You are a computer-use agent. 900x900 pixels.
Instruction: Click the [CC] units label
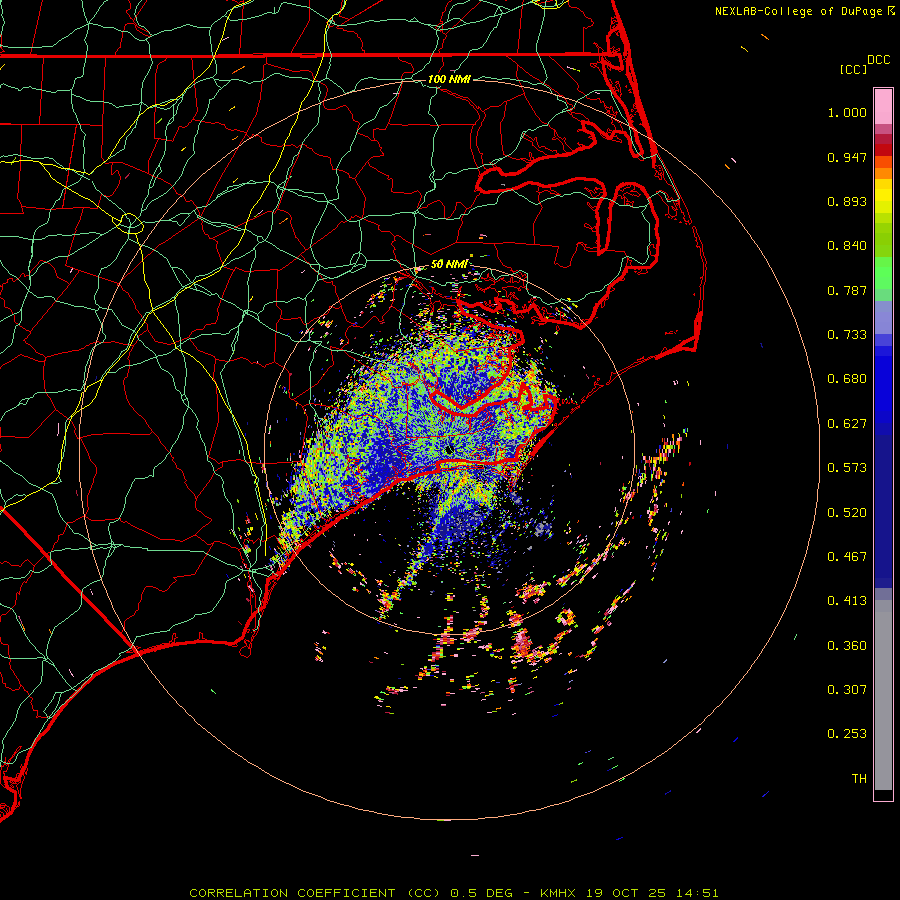click(x=853, y=69)
